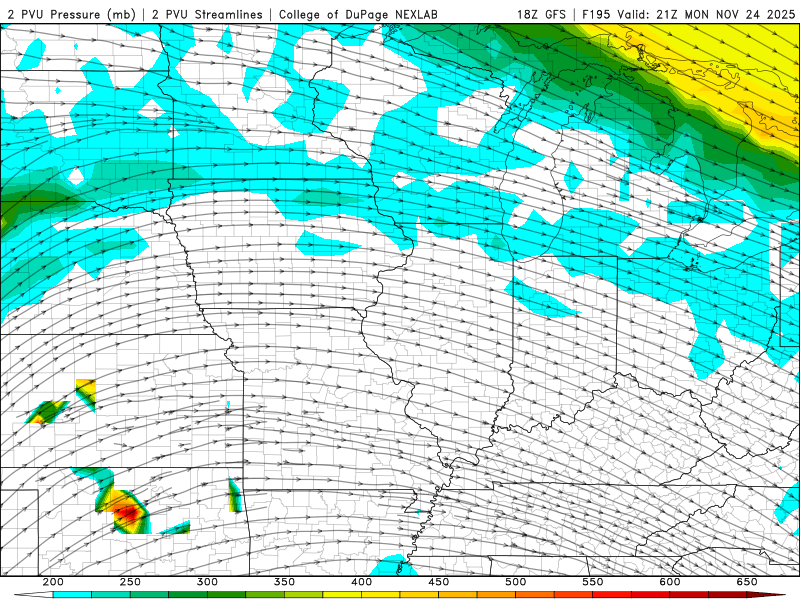Click the "2 PVU Pressure (mb)" title text
The image size is (800, 600).
point(71,14)
